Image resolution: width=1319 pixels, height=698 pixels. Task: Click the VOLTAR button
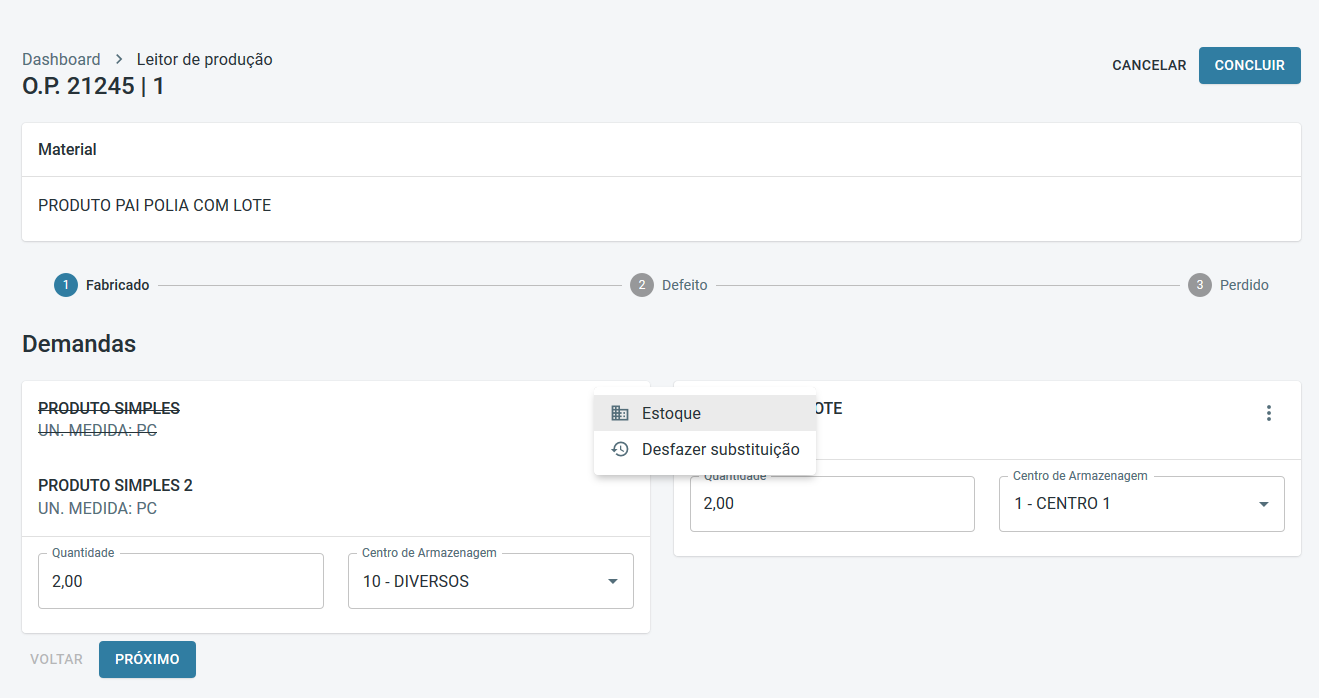[x=56, y=660]
